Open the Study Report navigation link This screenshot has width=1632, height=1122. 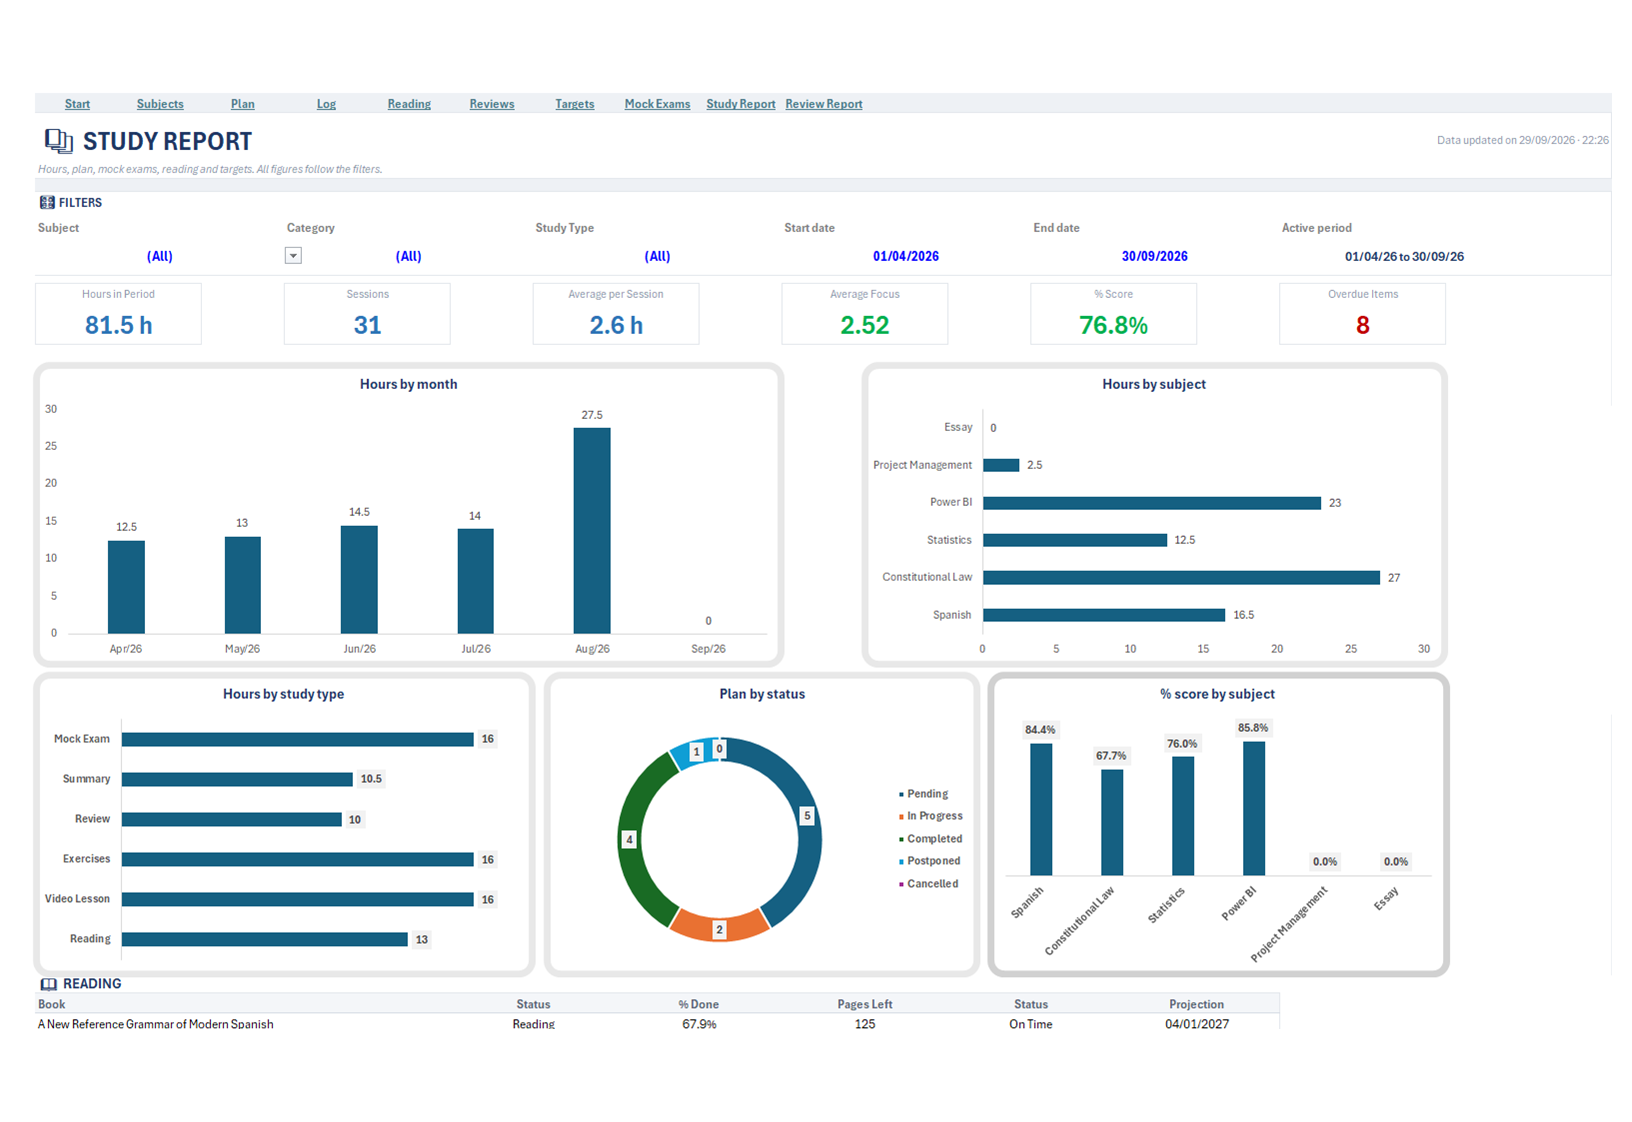[x=741, y=104]
